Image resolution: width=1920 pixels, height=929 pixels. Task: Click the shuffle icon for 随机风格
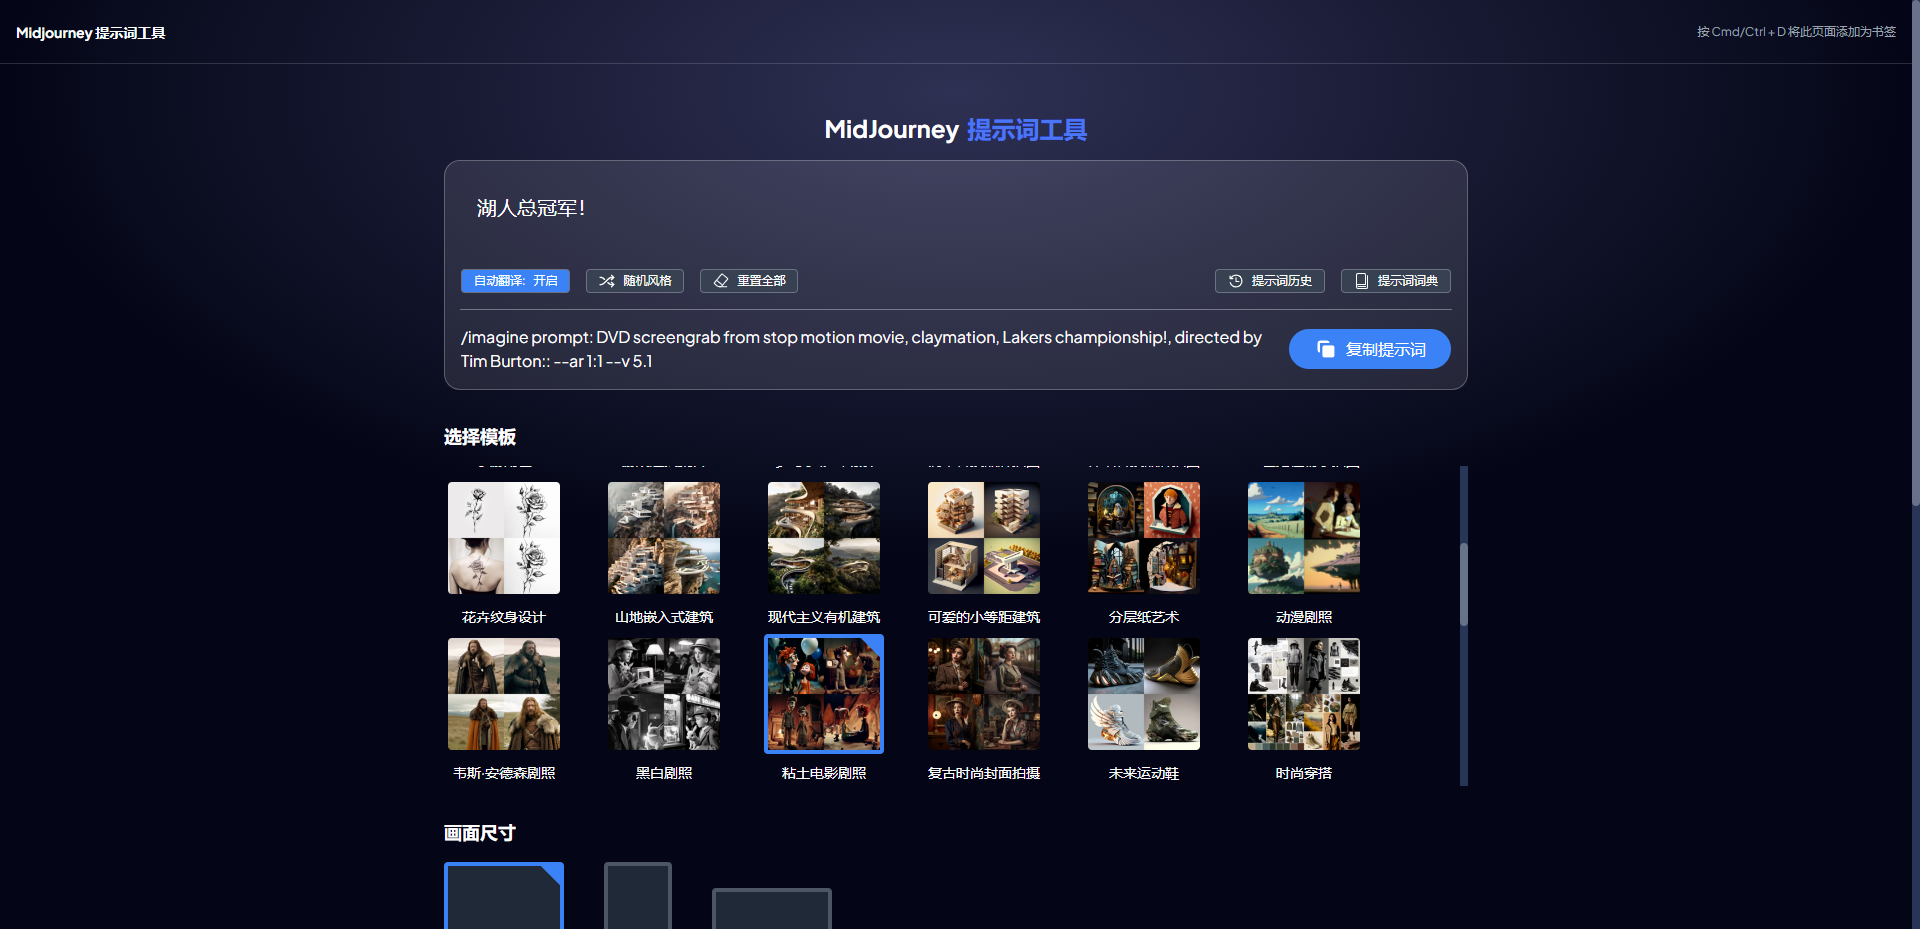pyautogui.click(x=606, y=281)
